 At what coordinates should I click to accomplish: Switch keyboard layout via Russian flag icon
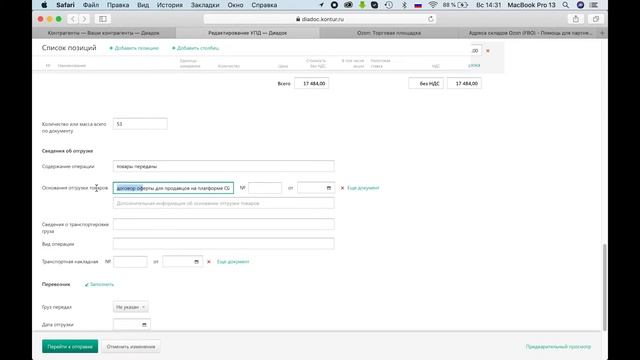(x=418, y=5)
